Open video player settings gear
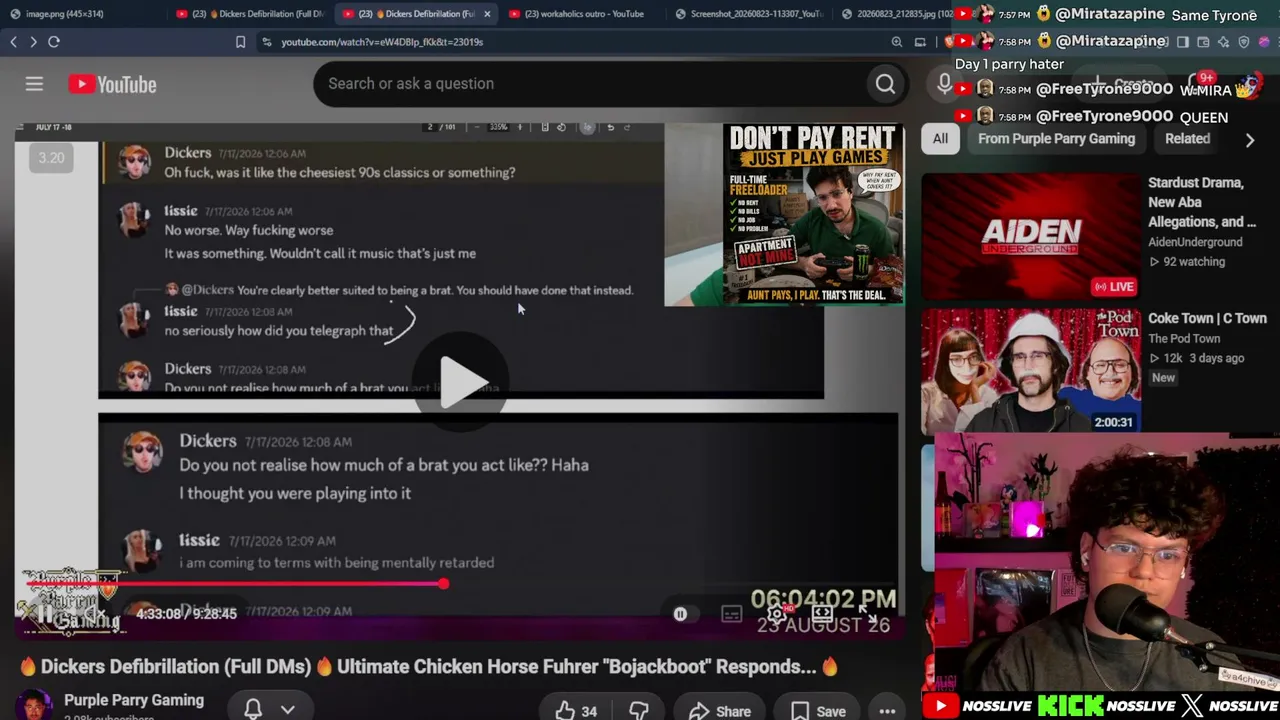Screen dimensions: 1280x720 click(776, 613)
